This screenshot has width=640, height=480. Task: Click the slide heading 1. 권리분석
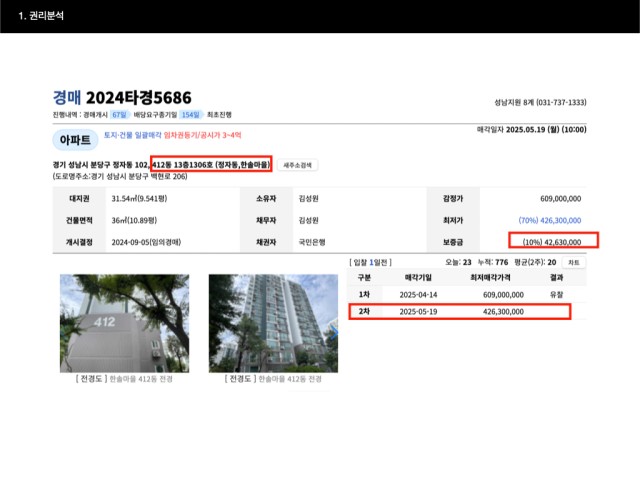[41, 16]
